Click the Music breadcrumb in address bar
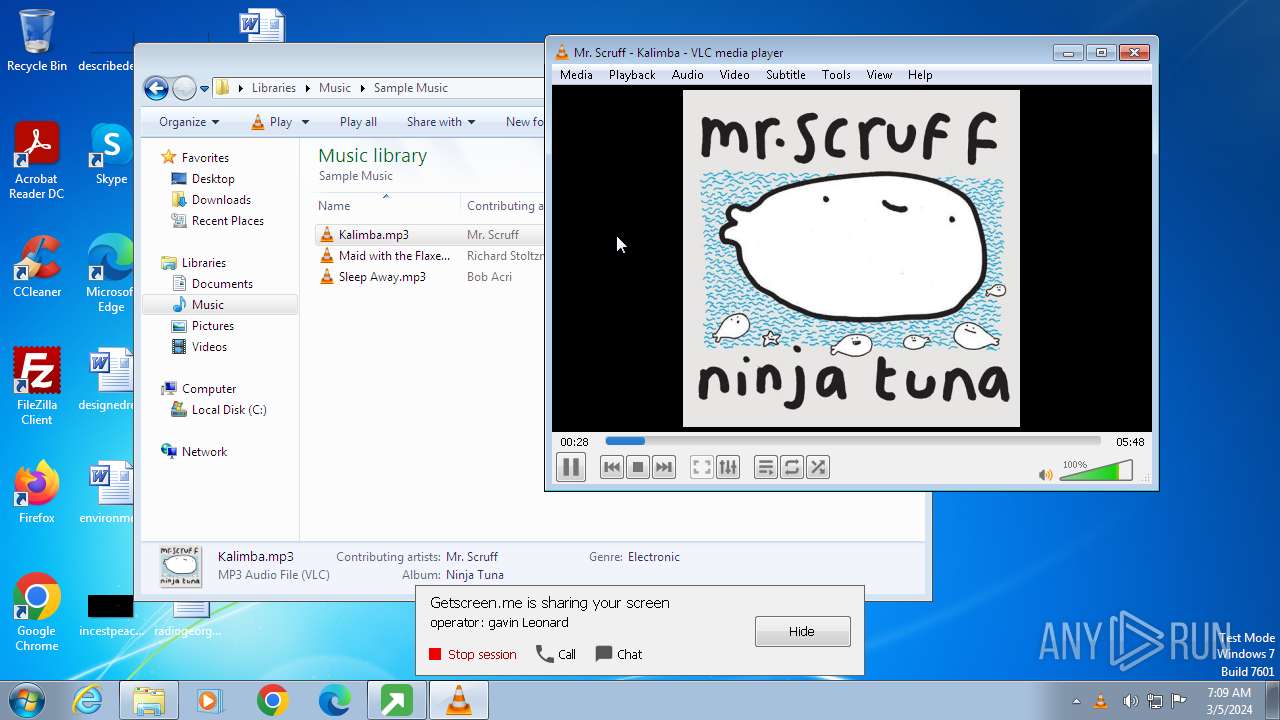Viewport: 1280px width, 720px height. (x=335, y=88)
